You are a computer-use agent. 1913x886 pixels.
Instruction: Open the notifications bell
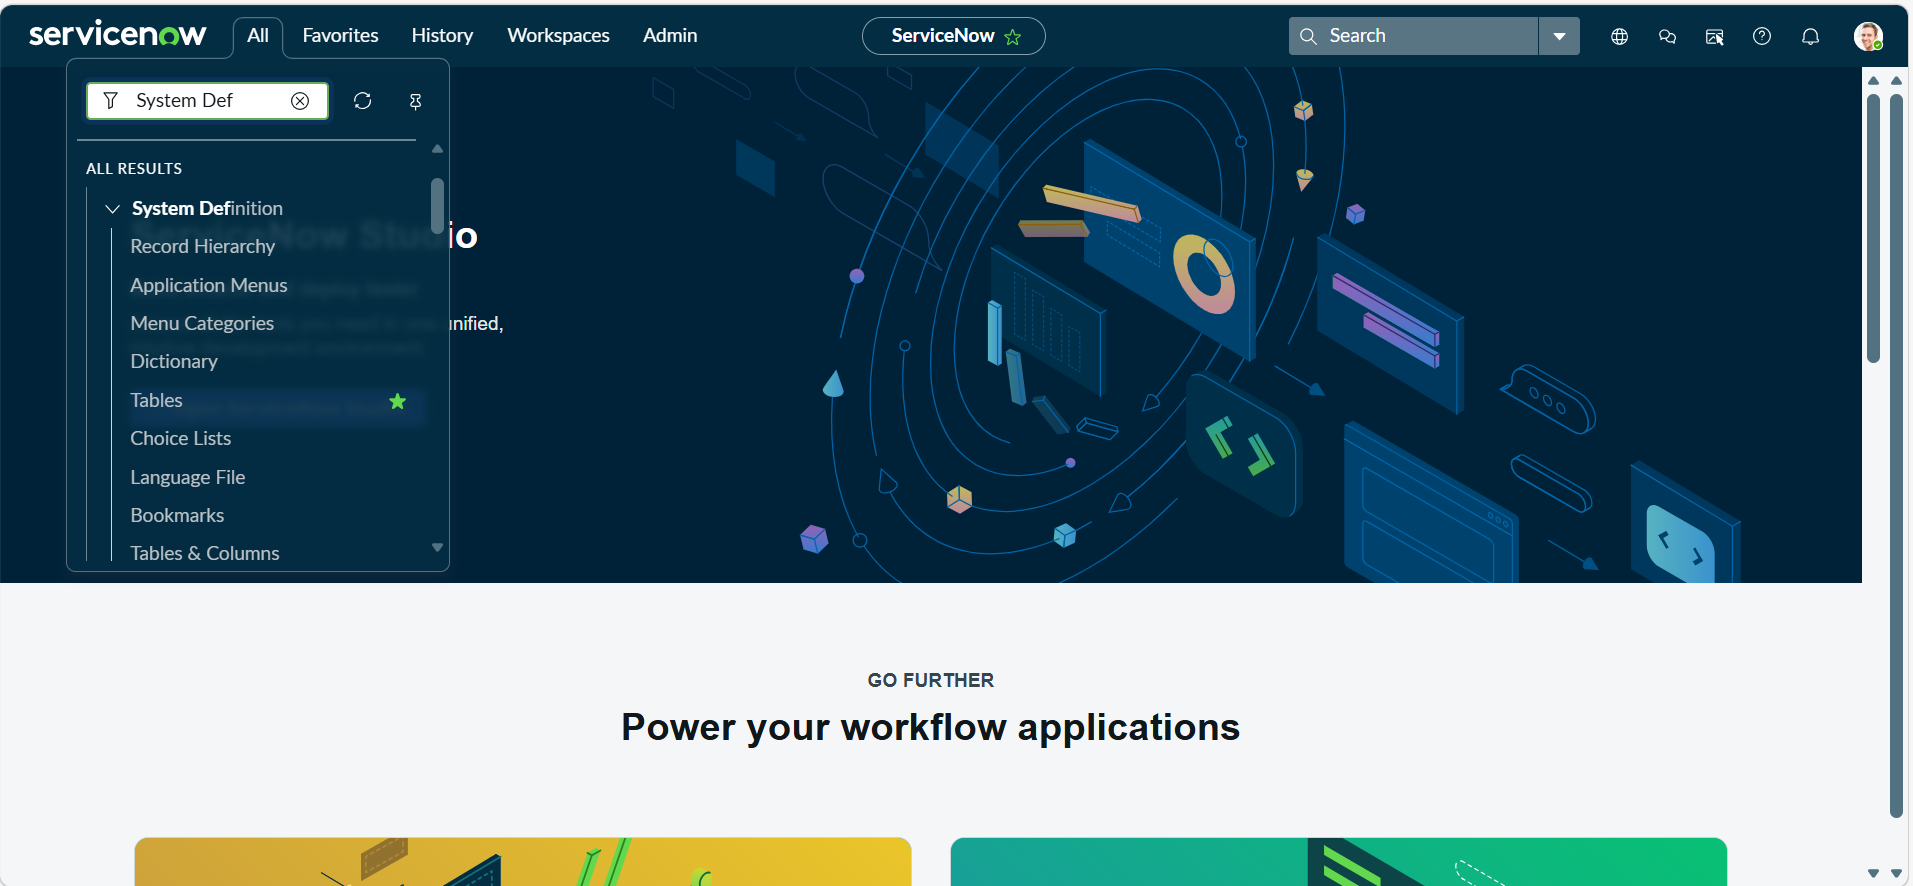pos(1810,37)
